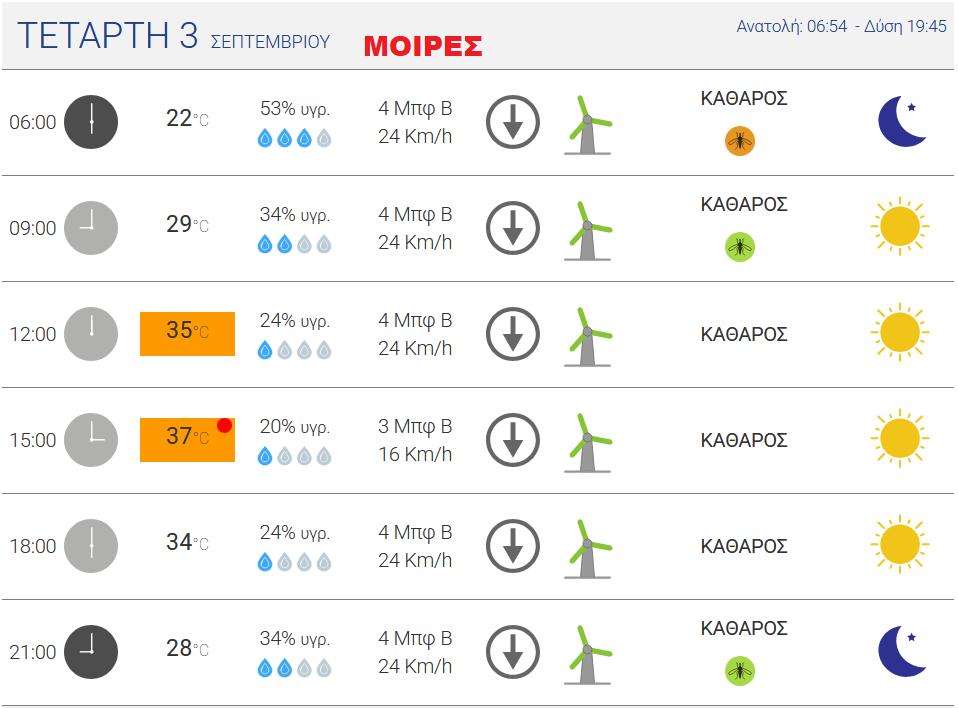958x708 pixels.
Task: Click the red dot on the 37°C cell
Action: coord(224,425)
